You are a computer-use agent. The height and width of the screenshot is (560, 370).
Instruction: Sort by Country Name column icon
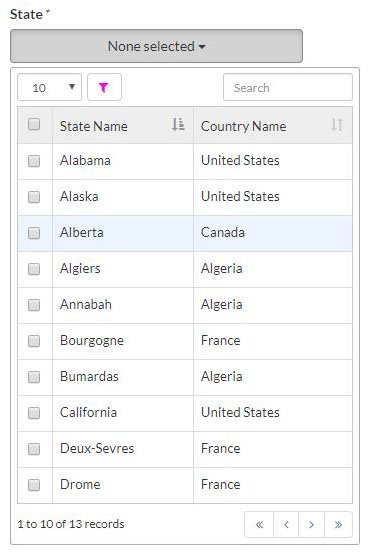(336, 125)
